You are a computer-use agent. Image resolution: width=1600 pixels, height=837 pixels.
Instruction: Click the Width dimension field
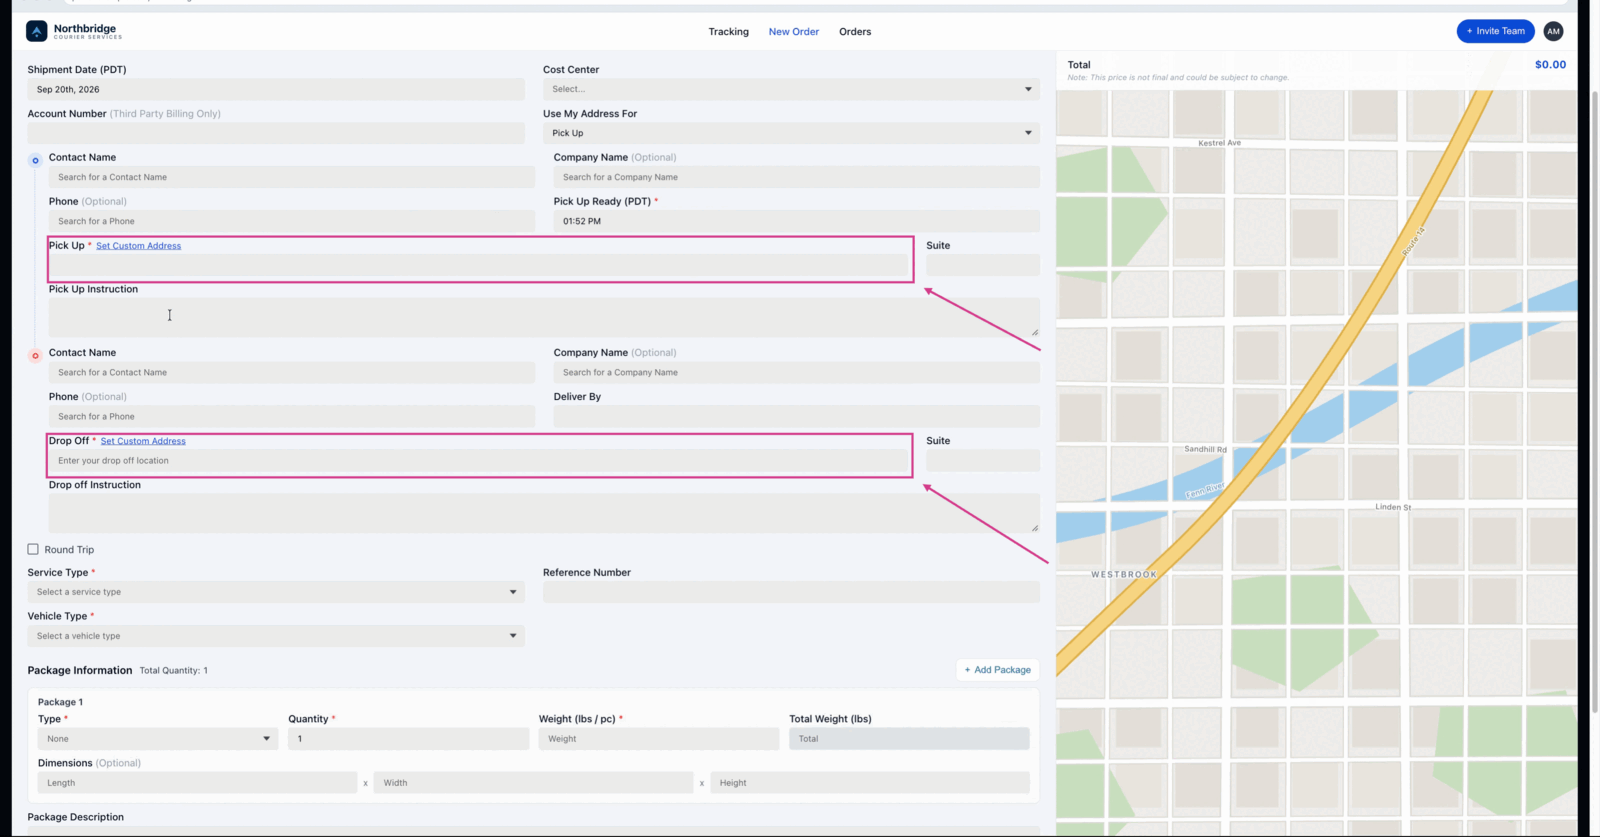tap(533, 783)
